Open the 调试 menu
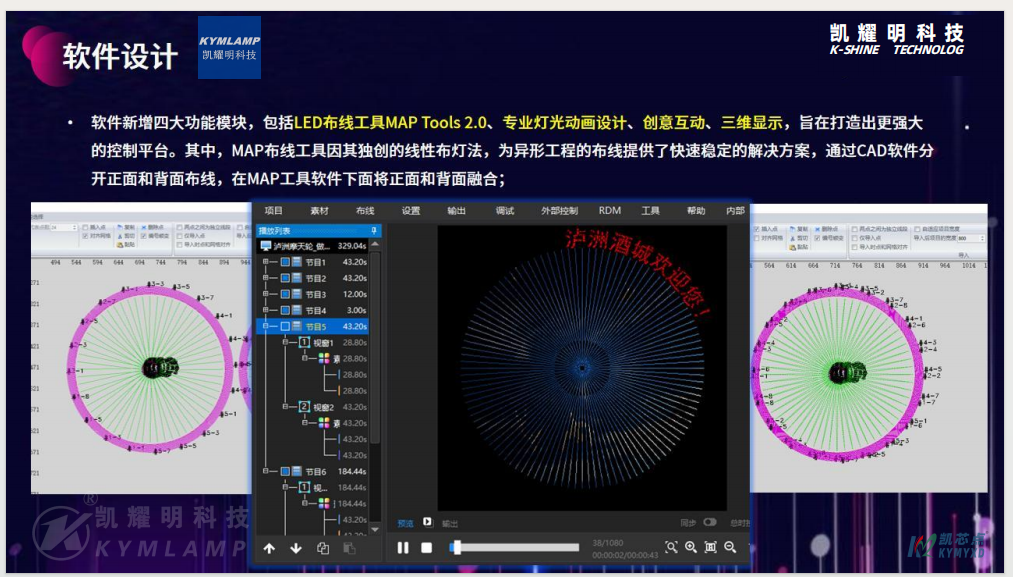1013x577 pixels. click(x=505, y=211)
